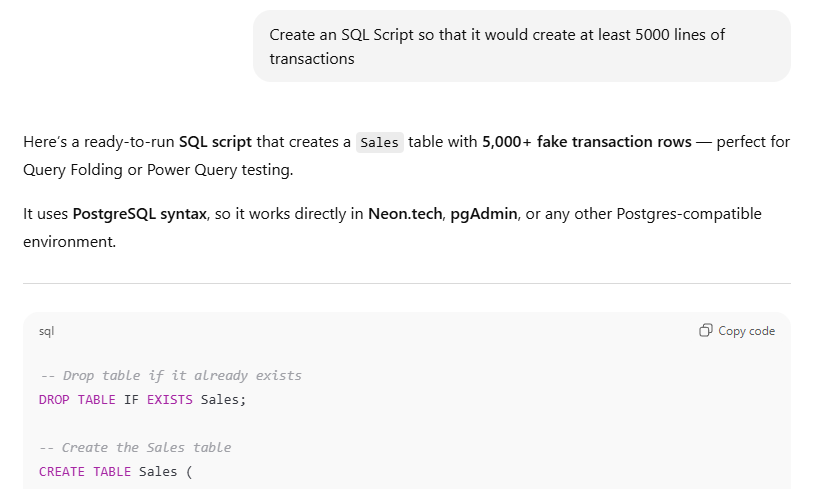818x489 pixels.
Task: Click the DROP keyword in the code
Action: tap(54, 400)
